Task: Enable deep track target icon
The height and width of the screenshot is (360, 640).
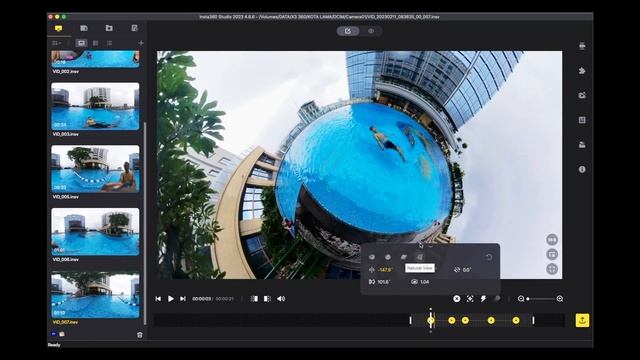Action: click(x=470, y=299)
